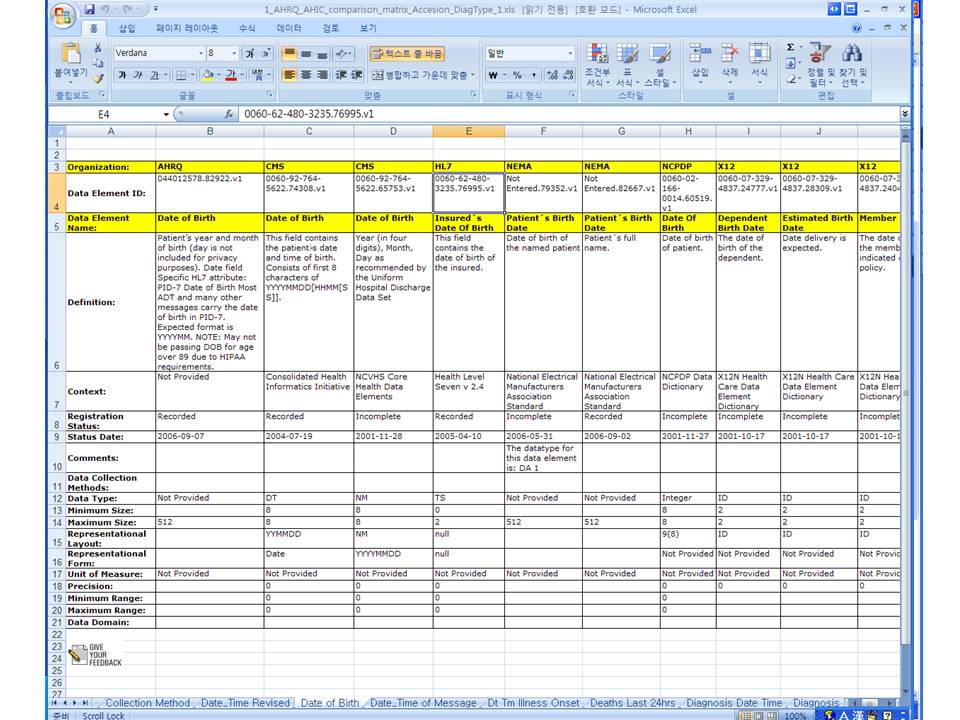Switch to the Insert (삽입) ribbon tab
This screenshot has height=720, width=960.
[x=127, y=28]
